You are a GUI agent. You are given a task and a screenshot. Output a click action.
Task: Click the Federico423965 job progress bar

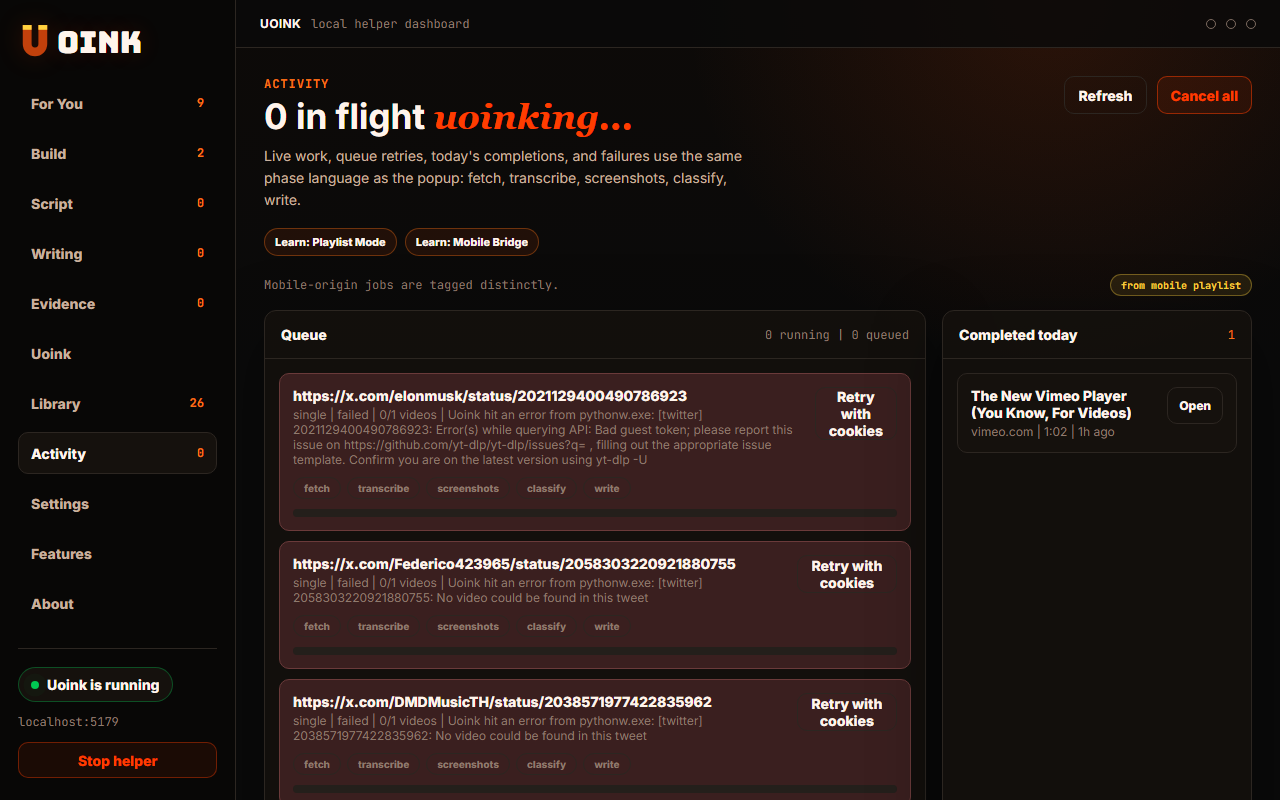coord(595,651)
